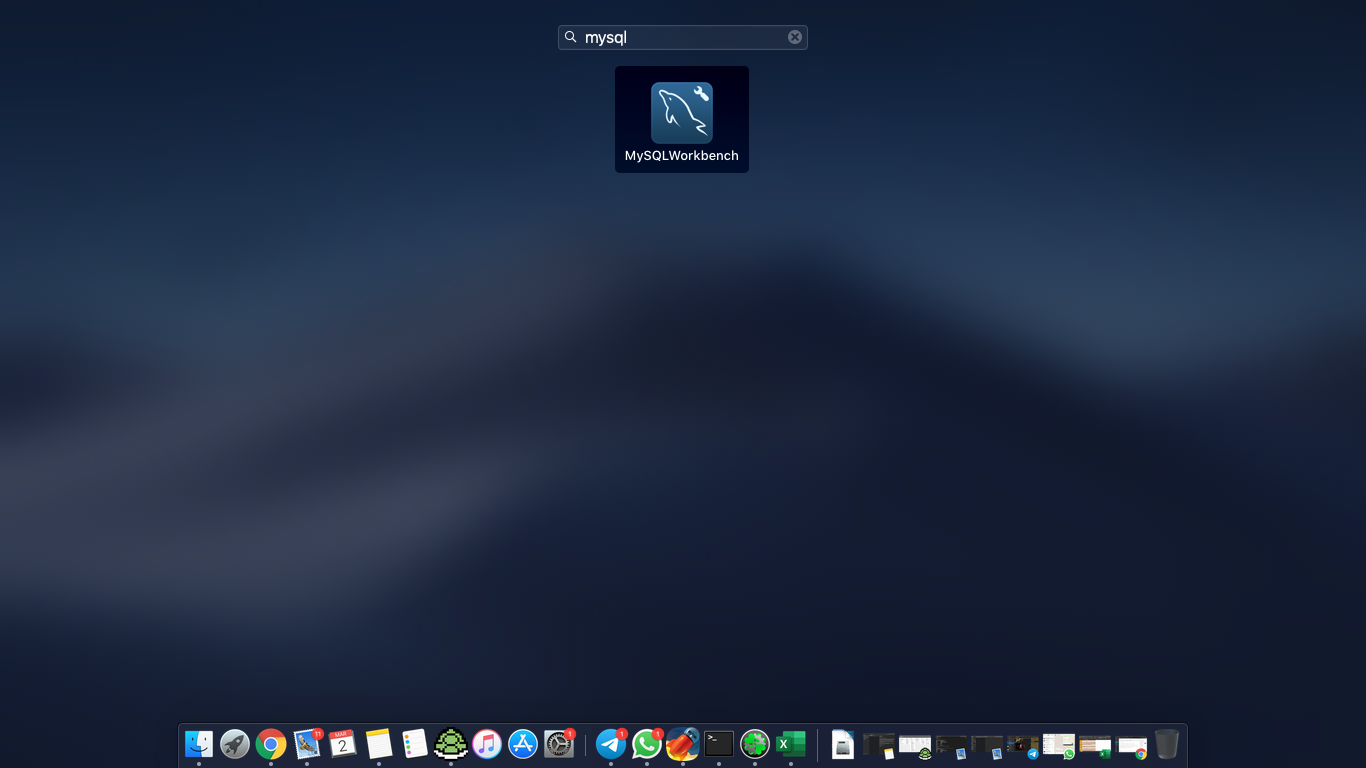The height and width of the screenshot is (768, 1366).
Task: Click the Launchpad rocket icon in Dock
Action: 235,744
